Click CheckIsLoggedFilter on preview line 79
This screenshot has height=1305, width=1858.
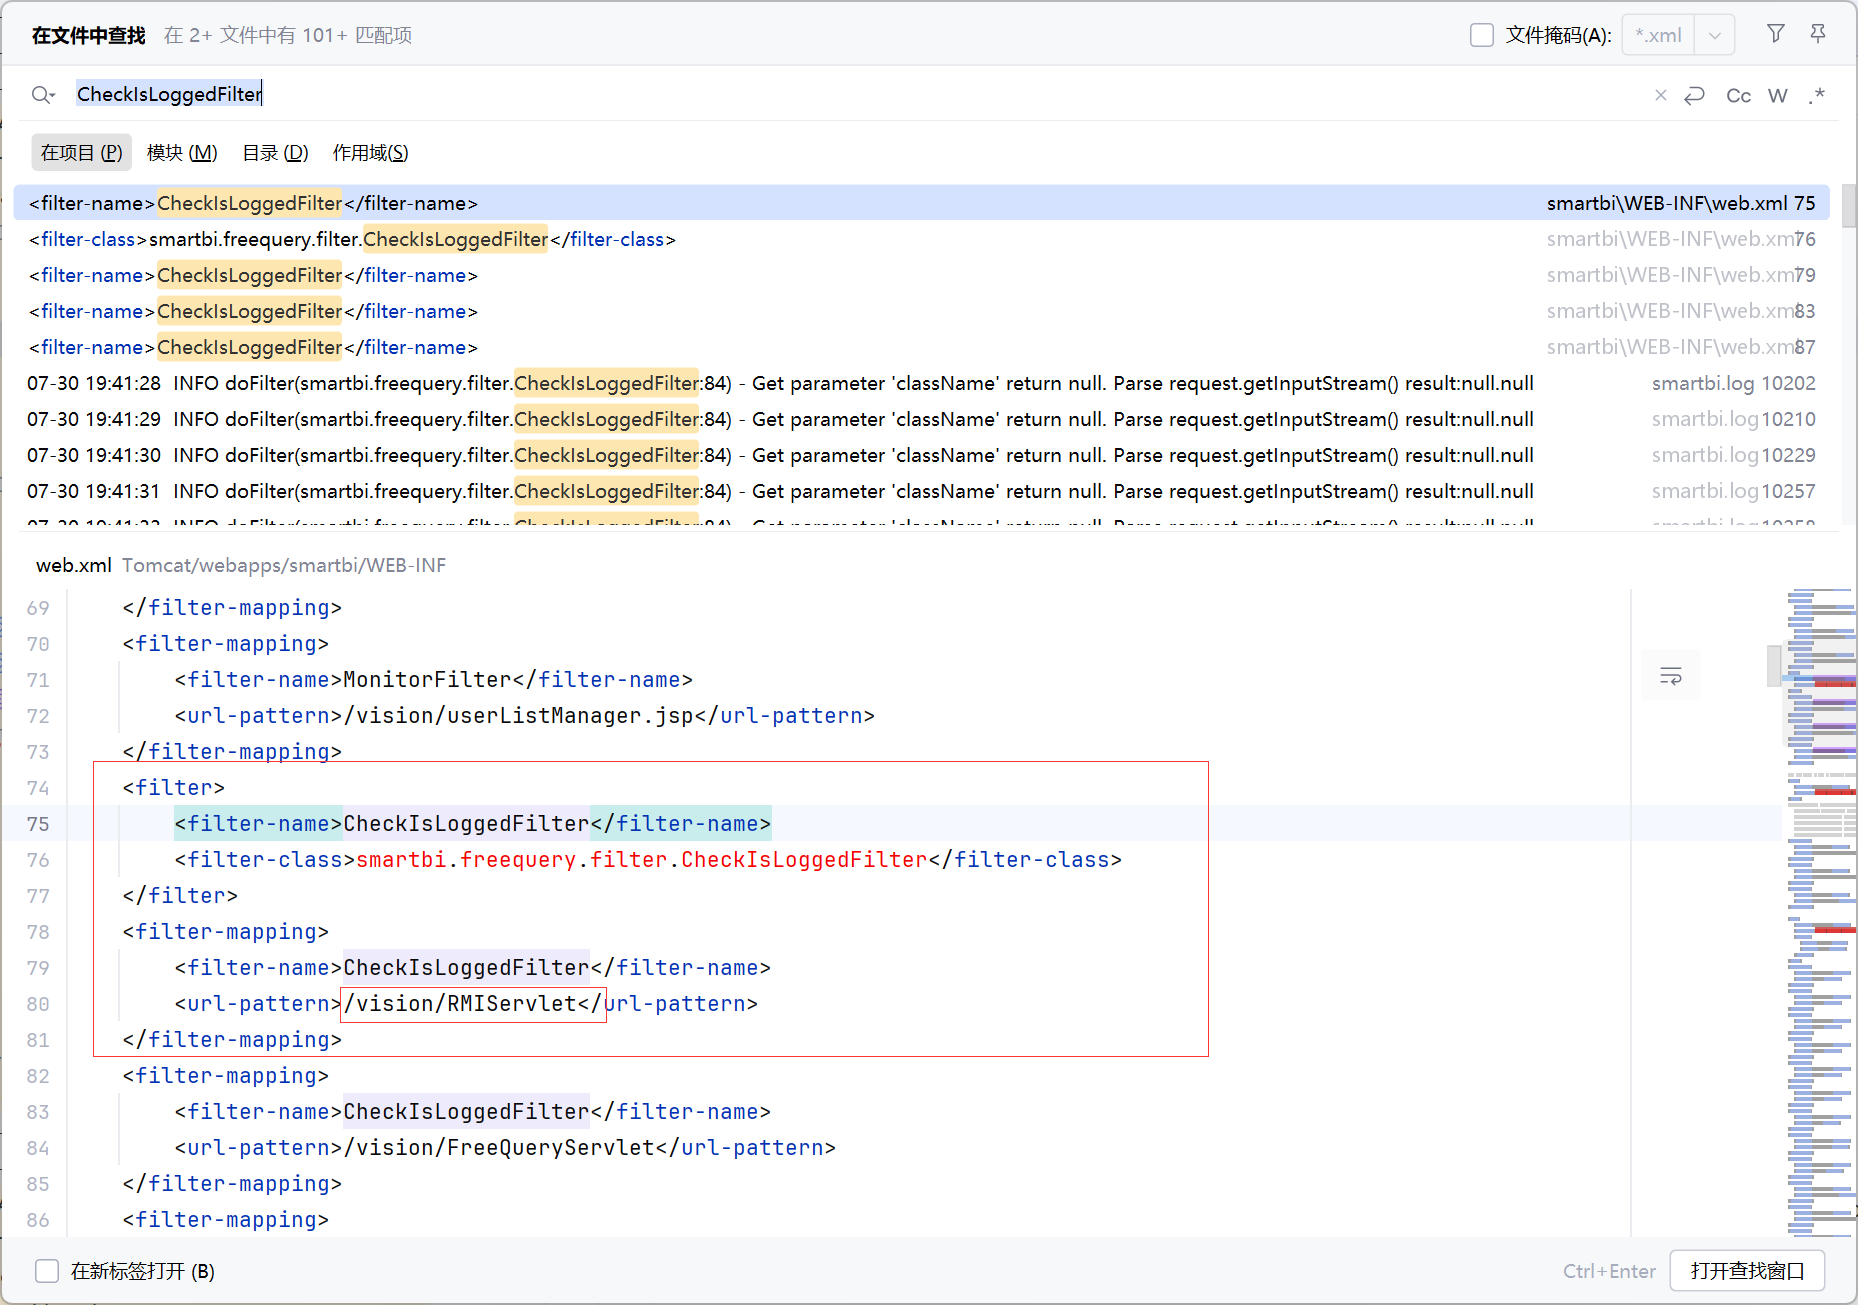(x=466, y=968)
